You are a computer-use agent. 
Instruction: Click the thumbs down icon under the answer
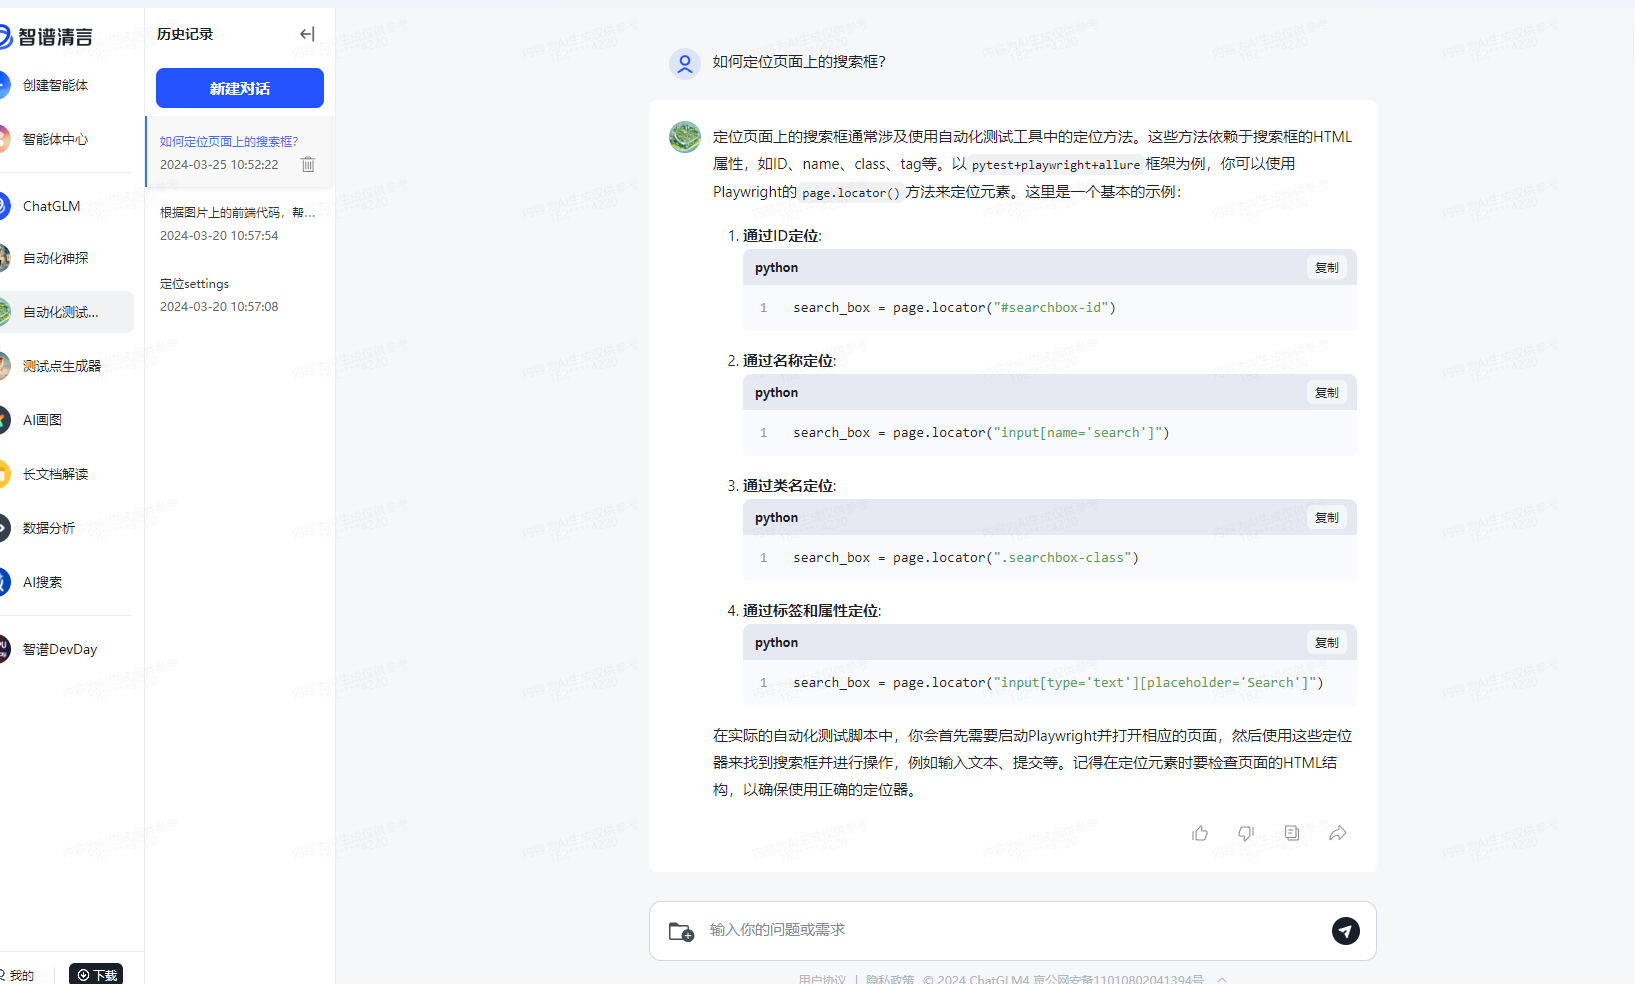pyautogui.click(x=1246, y=833)
